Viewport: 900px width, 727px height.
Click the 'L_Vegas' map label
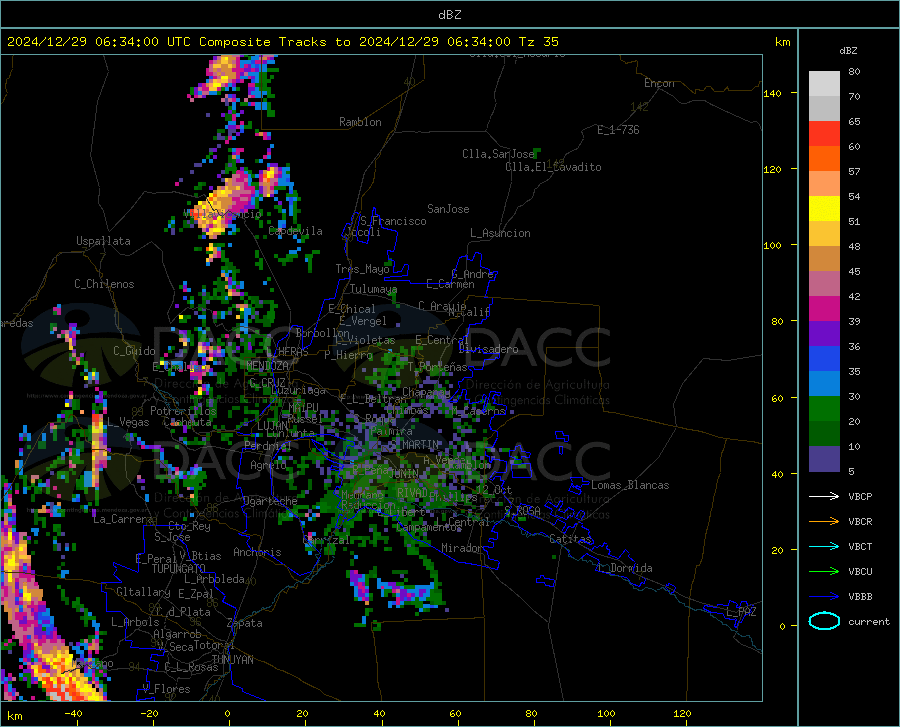(128, 422)
